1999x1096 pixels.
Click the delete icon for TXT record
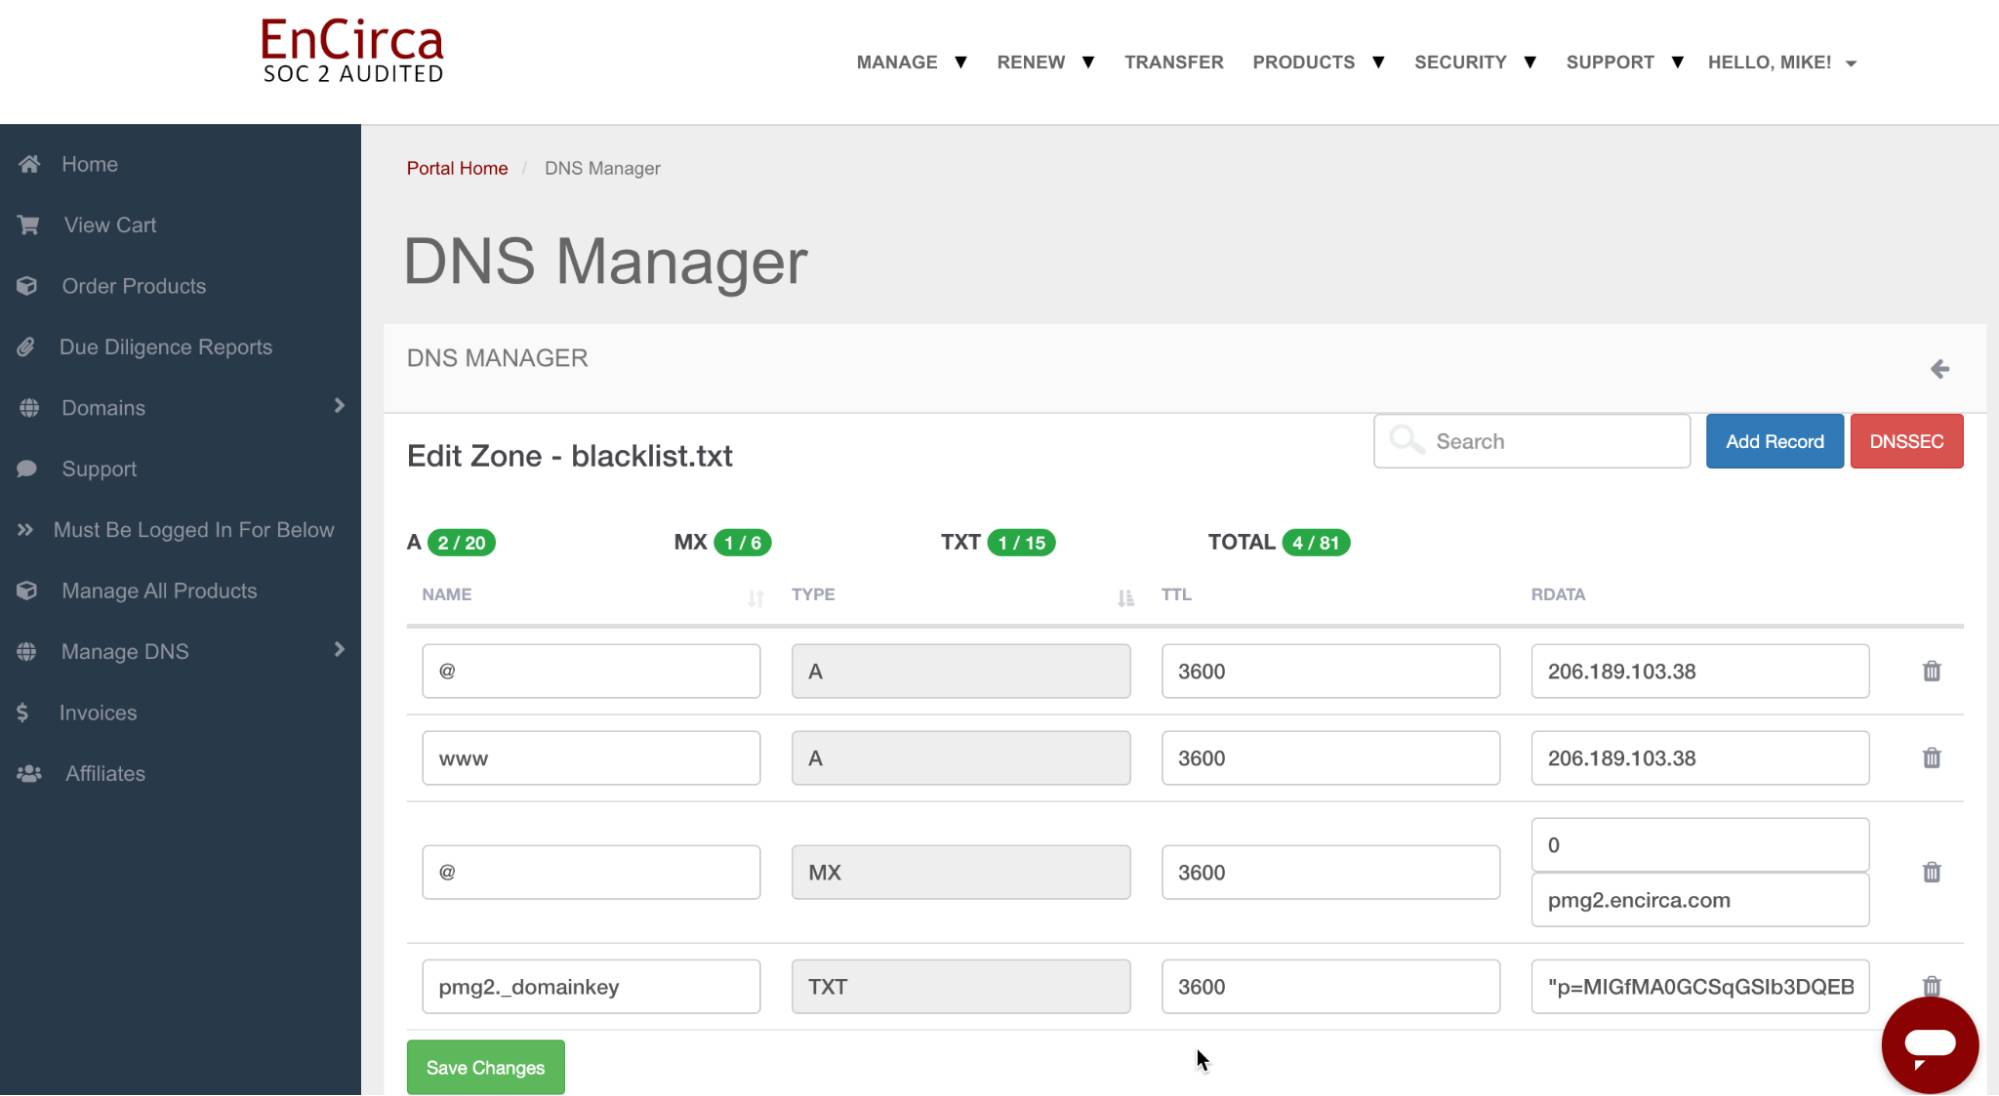tap(1930, 985)
